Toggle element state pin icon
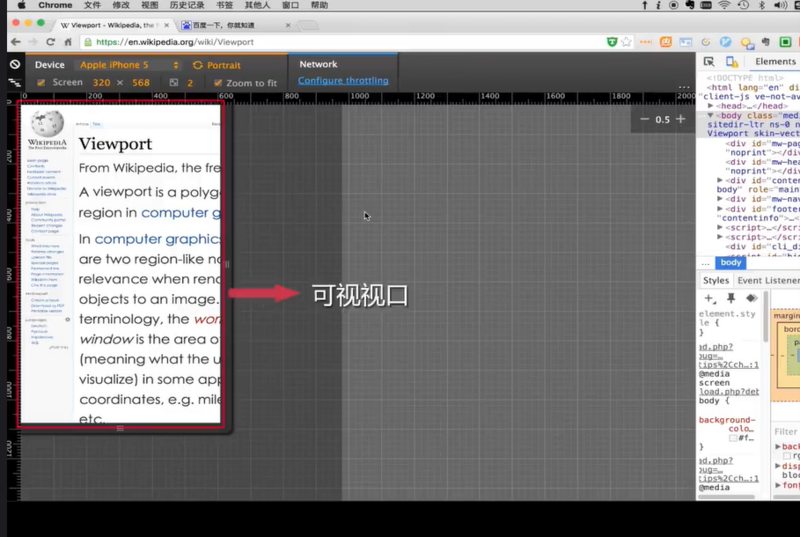 (x=731, y=298)
